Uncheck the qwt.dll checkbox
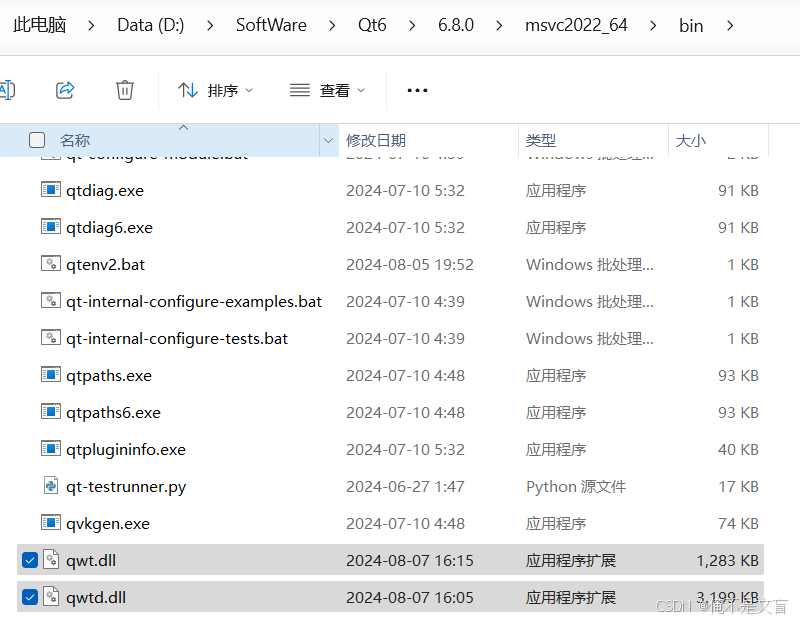Viewport: 800px width, 622px height. [30, 560]
